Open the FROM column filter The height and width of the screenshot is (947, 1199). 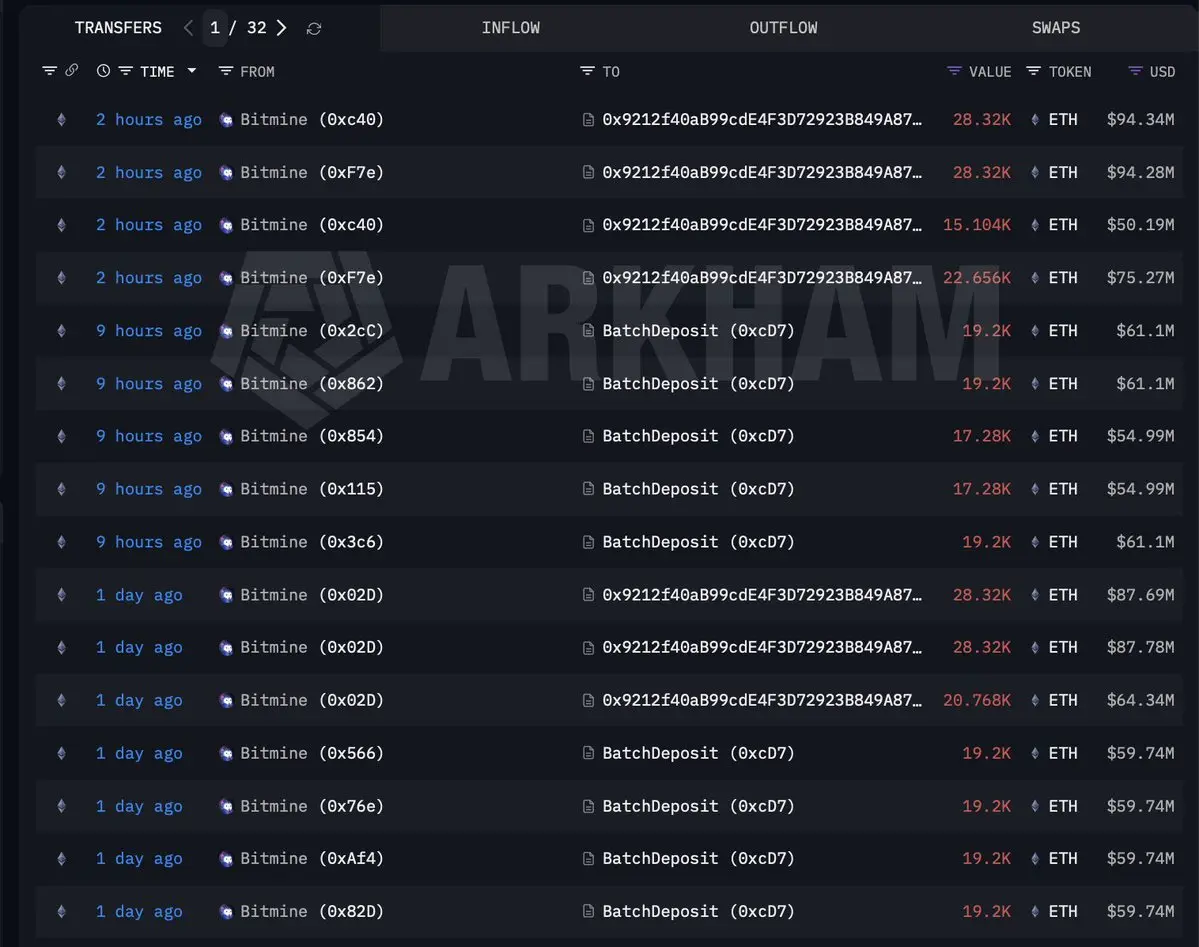[226, 71]
